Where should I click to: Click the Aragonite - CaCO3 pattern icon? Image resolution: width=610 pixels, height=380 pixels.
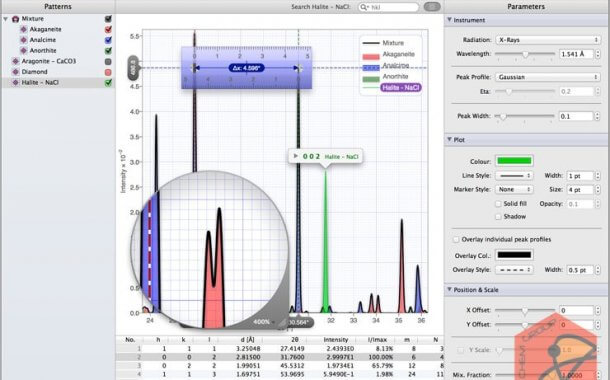pyautogui.click(x=16, y=61)
